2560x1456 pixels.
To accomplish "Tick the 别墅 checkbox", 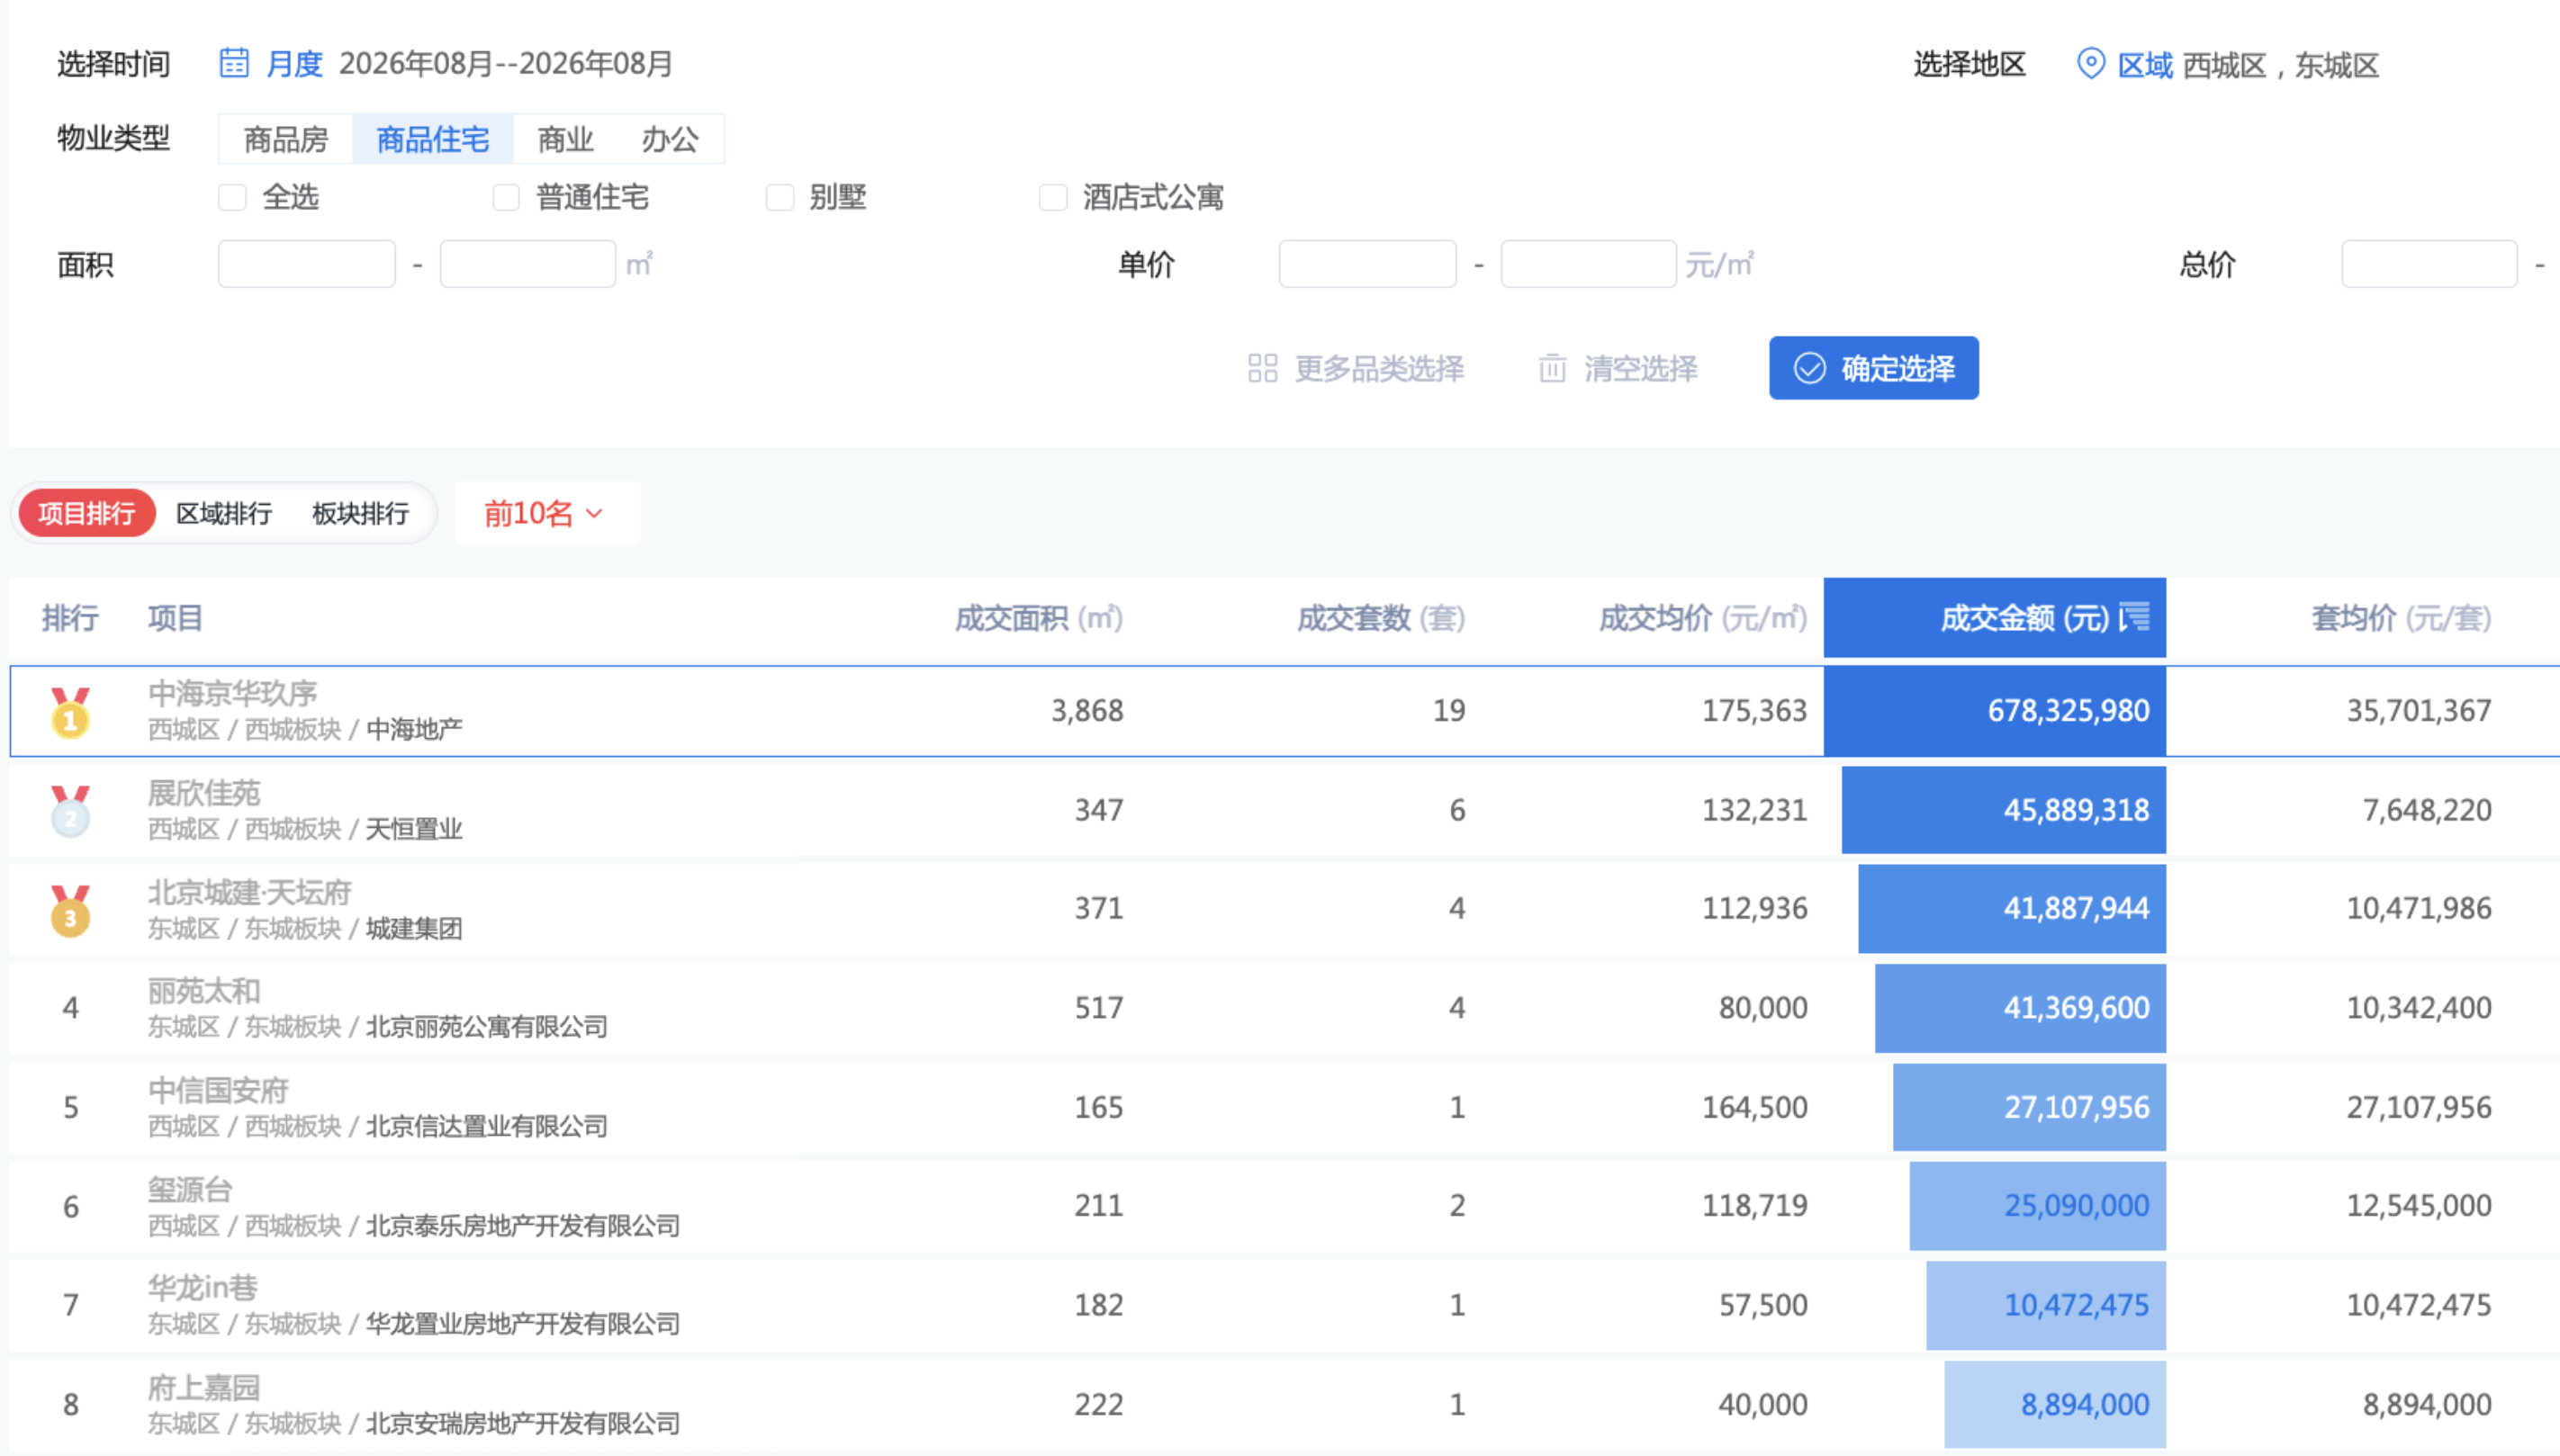I will 780,197.
